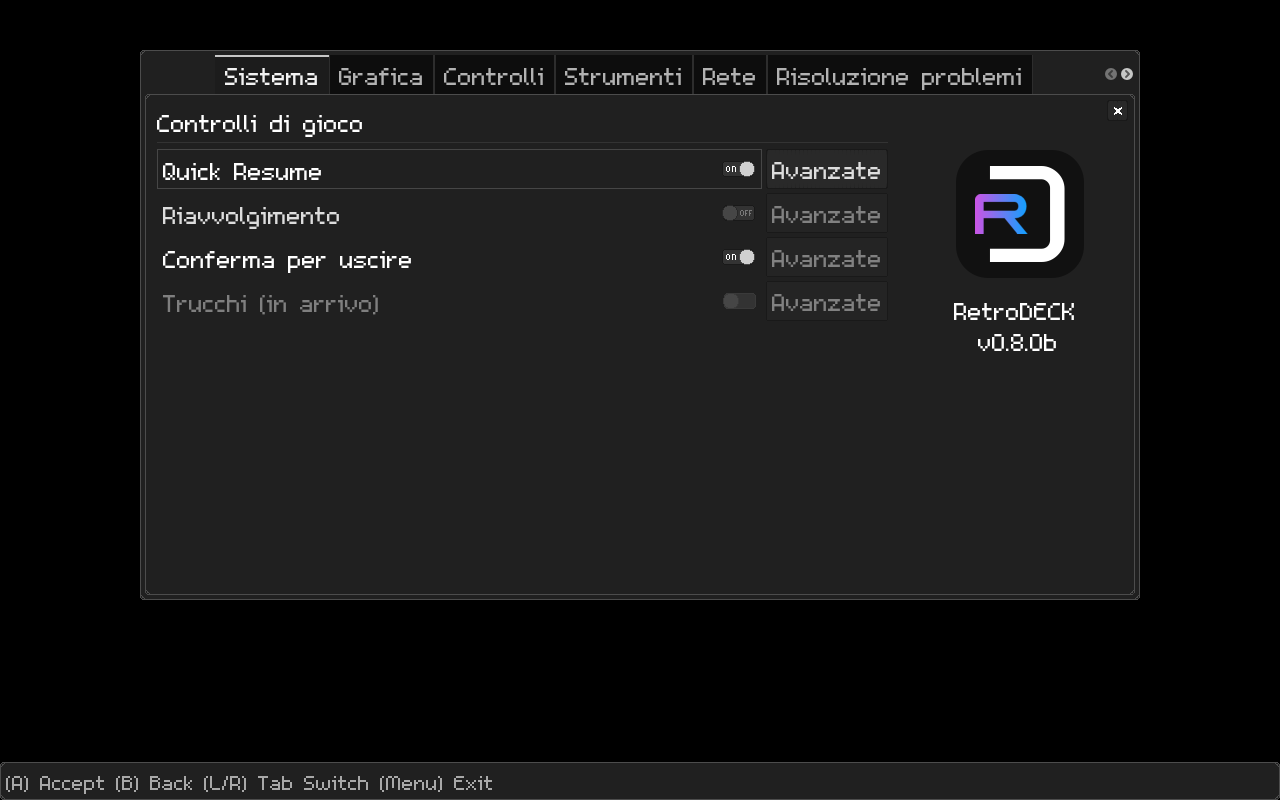The height and width of the screenshot is (800, 1280).
Task: Click the left tab scroll arrow
Action: pos(1110,74)
